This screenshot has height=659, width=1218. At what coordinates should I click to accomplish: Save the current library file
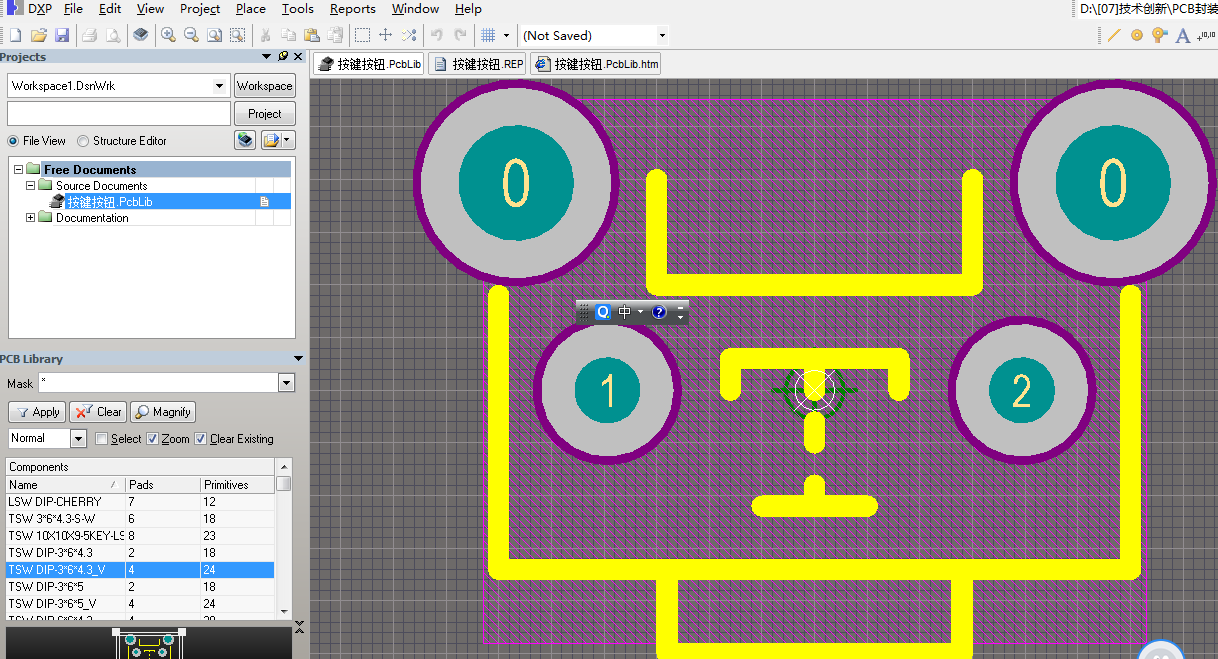pyautogui.click(x=61, y=35)
